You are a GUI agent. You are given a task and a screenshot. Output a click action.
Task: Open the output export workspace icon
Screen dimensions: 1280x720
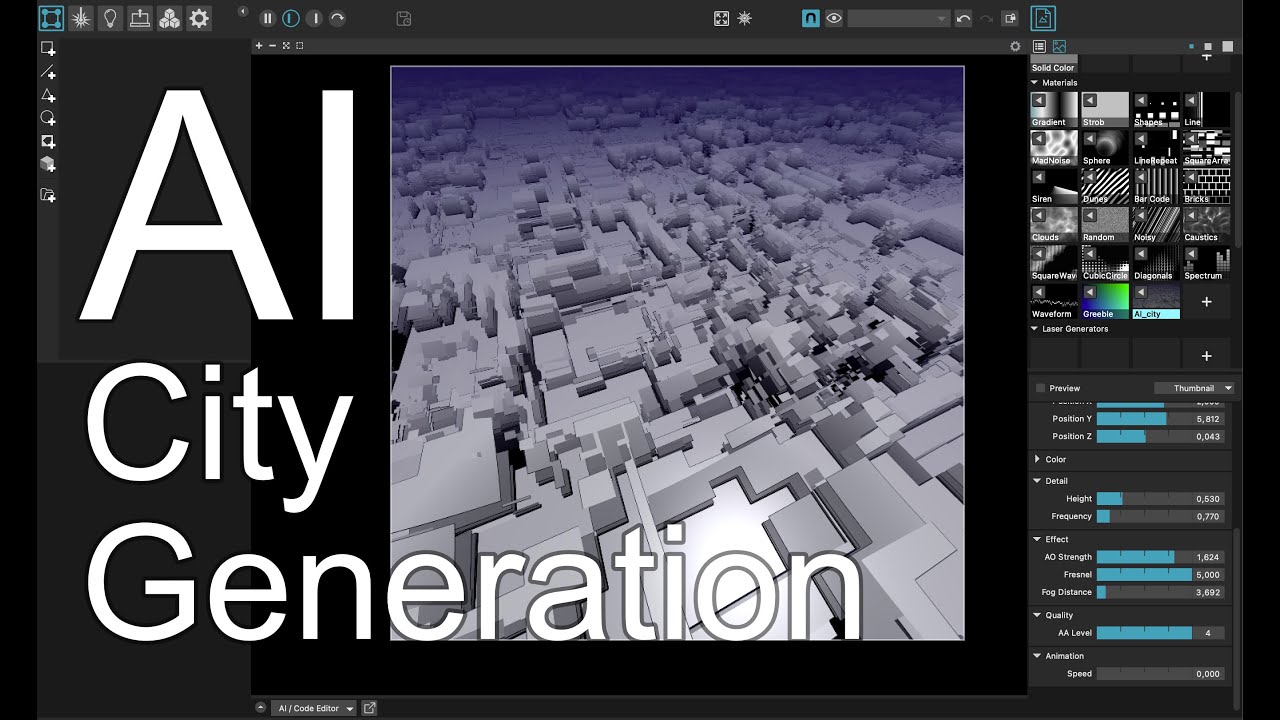[x=140, y=18]
